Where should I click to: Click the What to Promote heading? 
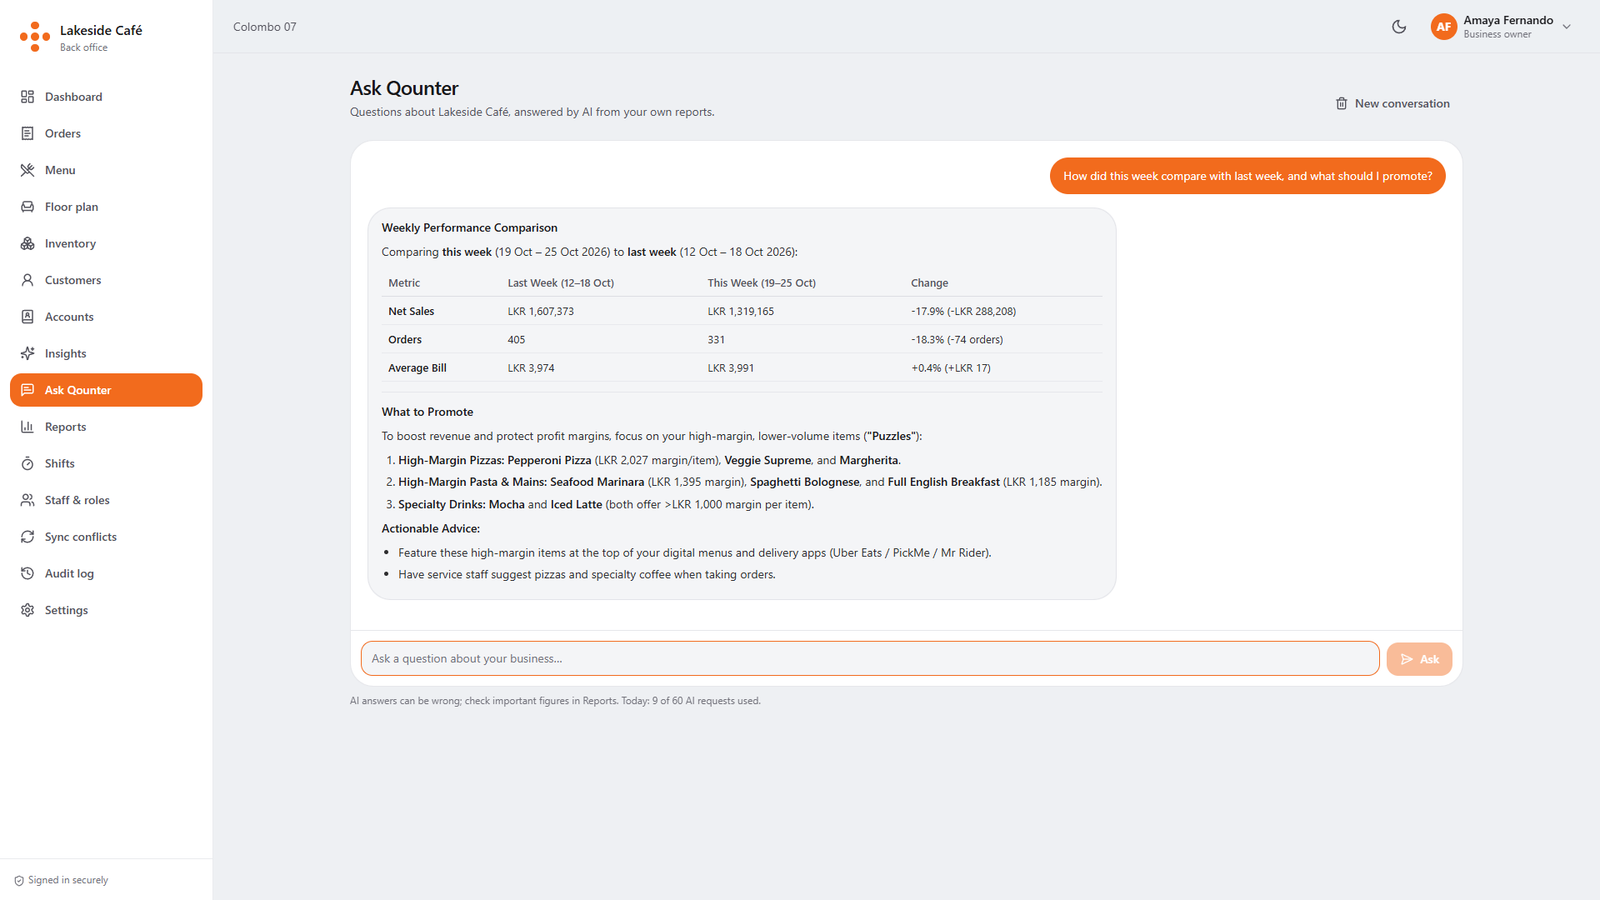coord(427,412)
